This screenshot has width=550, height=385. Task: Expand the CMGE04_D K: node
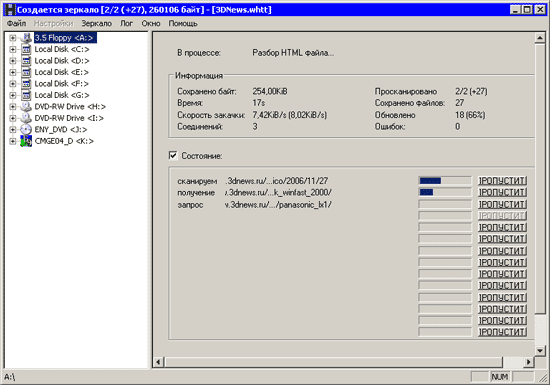13,141
